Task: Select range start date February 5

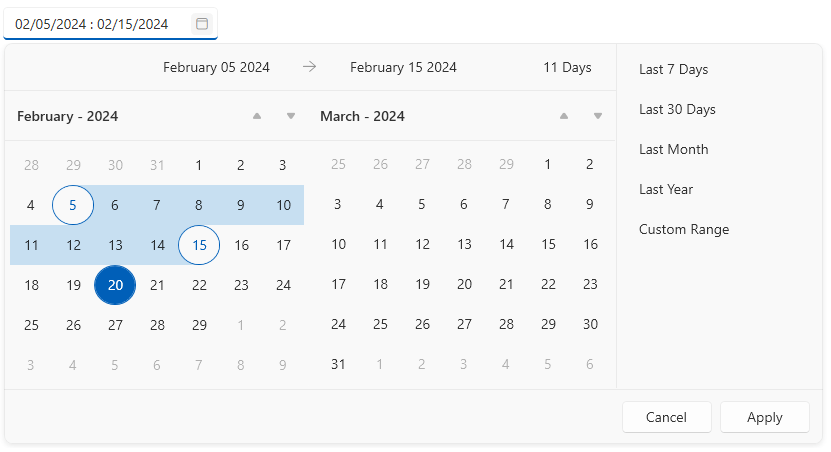Action: point(73,205)
